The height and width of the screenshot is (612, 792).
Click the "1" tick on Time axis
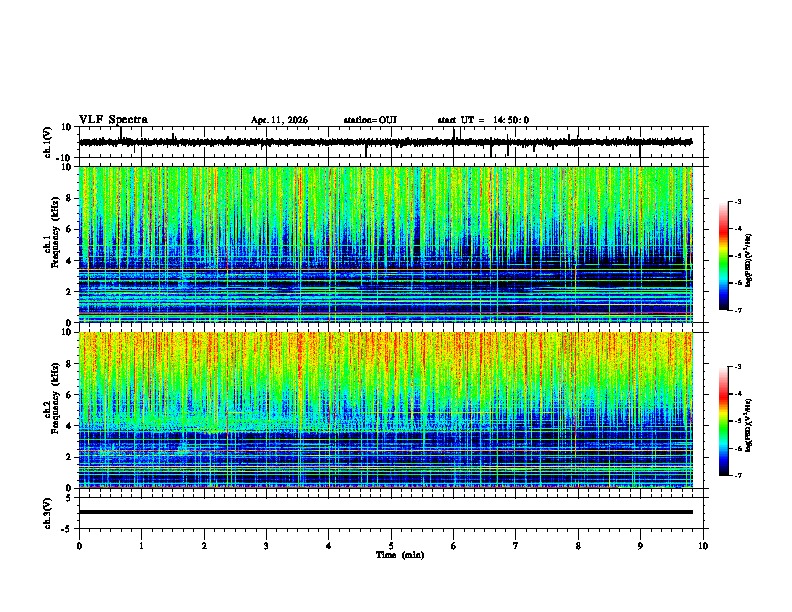coord(141,546)
